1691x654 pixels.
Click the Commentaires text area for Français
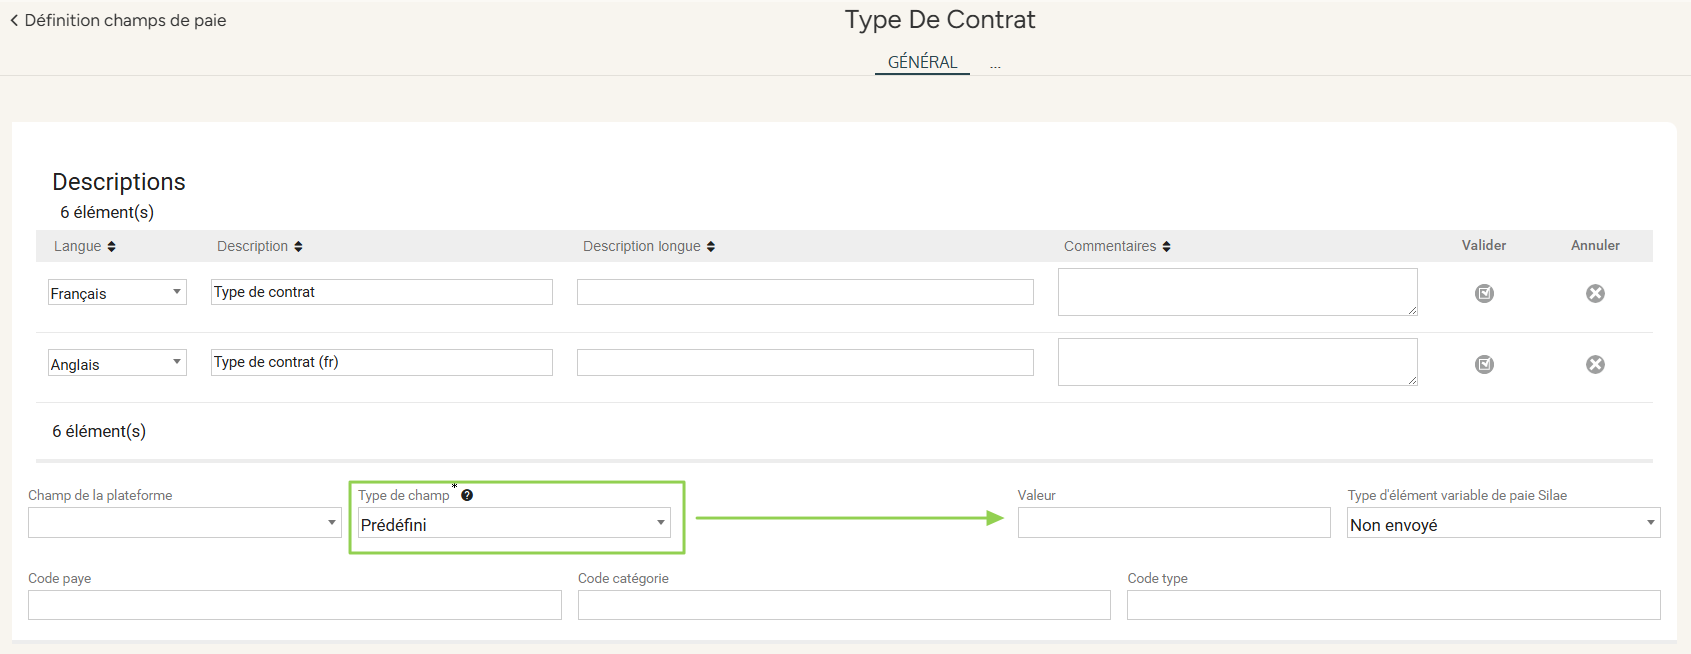[1237, 292]
